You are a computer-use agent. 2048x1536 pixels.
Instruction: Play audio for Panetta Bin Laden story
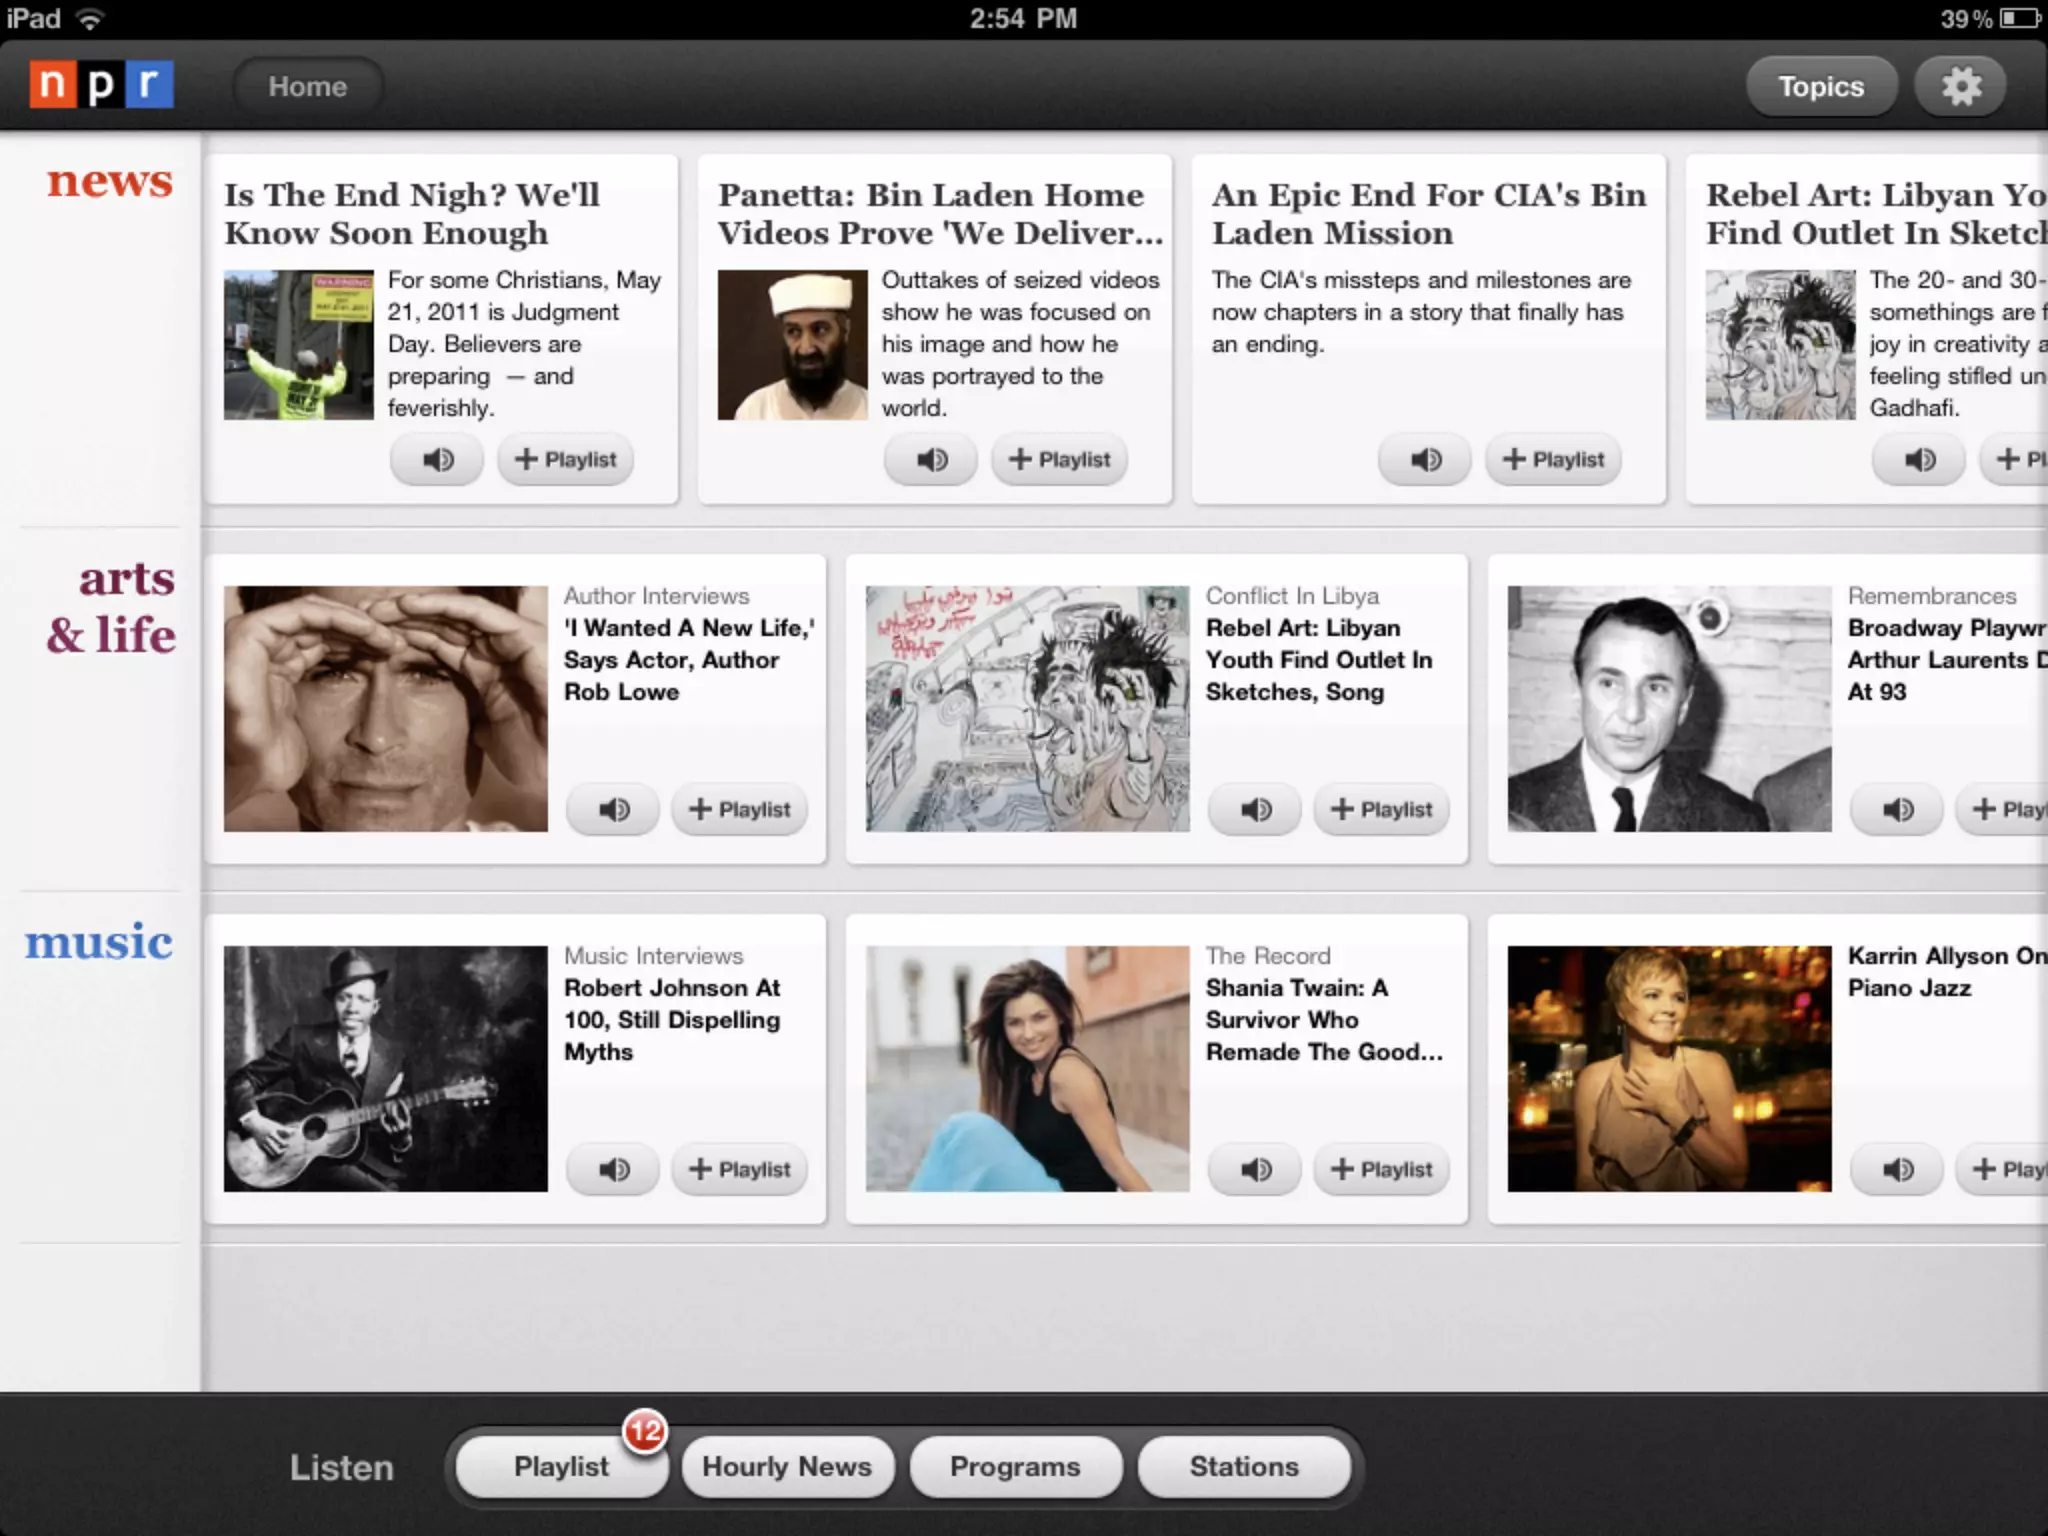click(932, 460)
